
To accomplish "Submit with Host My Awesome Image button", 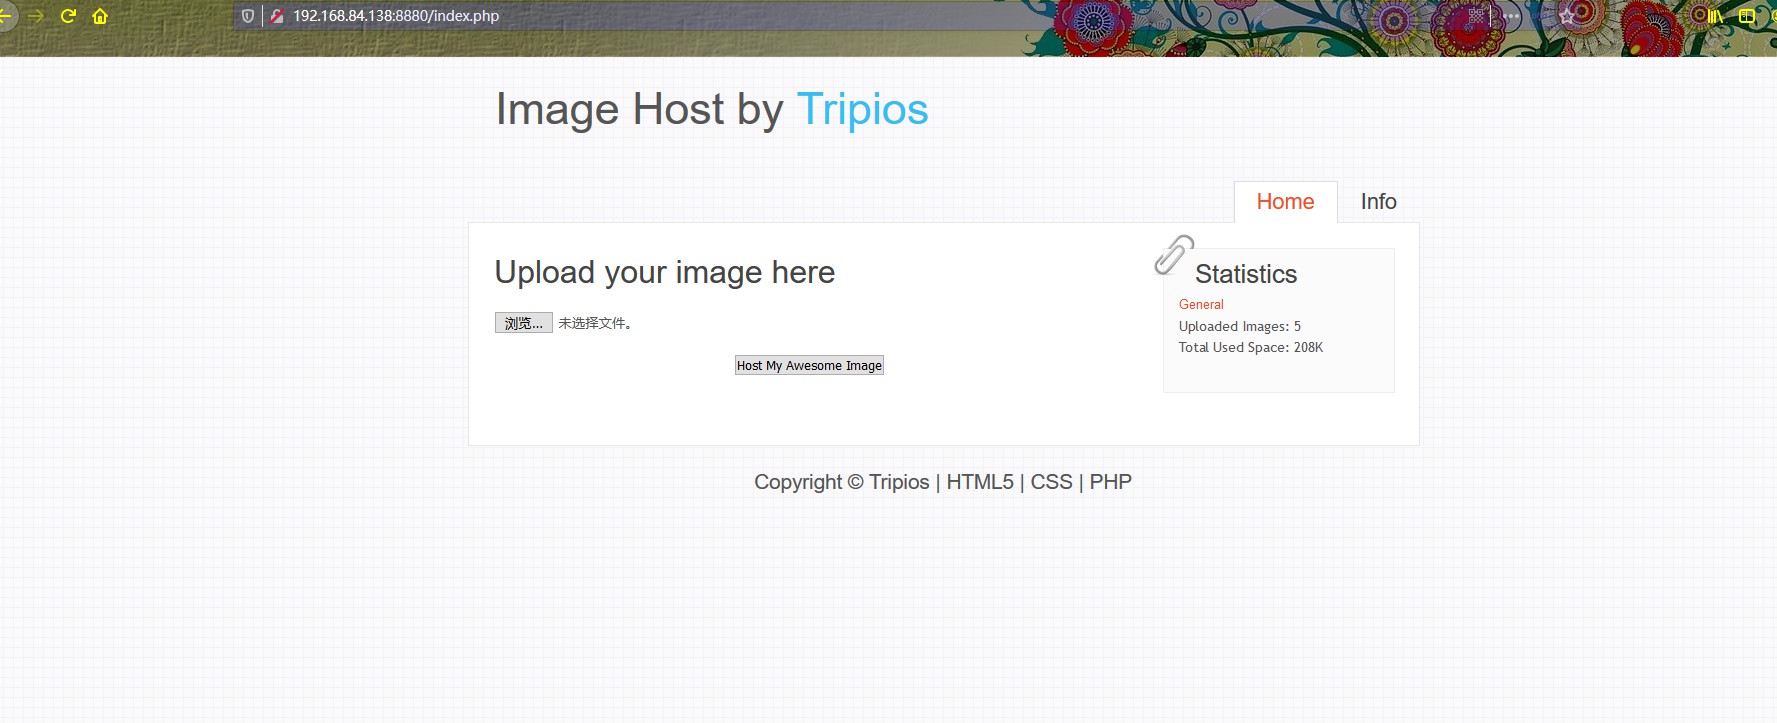I will [x=809, y=365].
